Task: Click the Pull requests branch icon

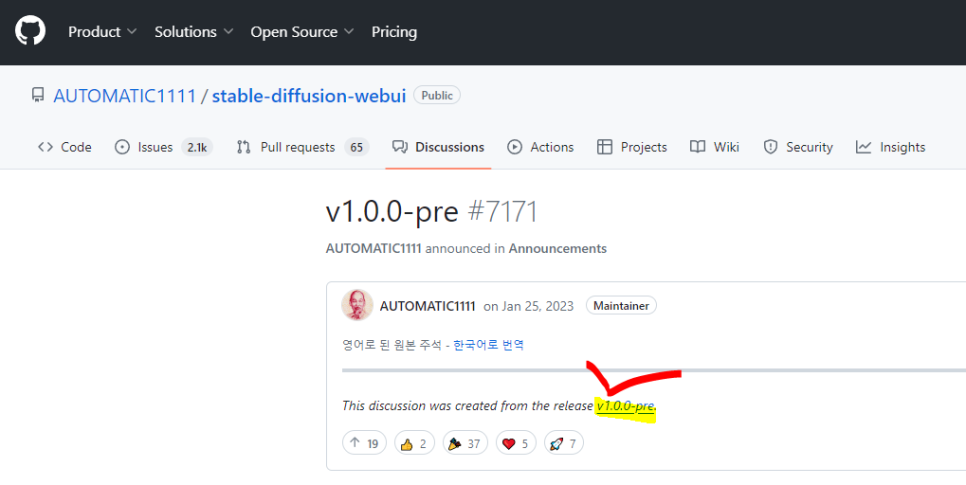Action: (244, 147)
